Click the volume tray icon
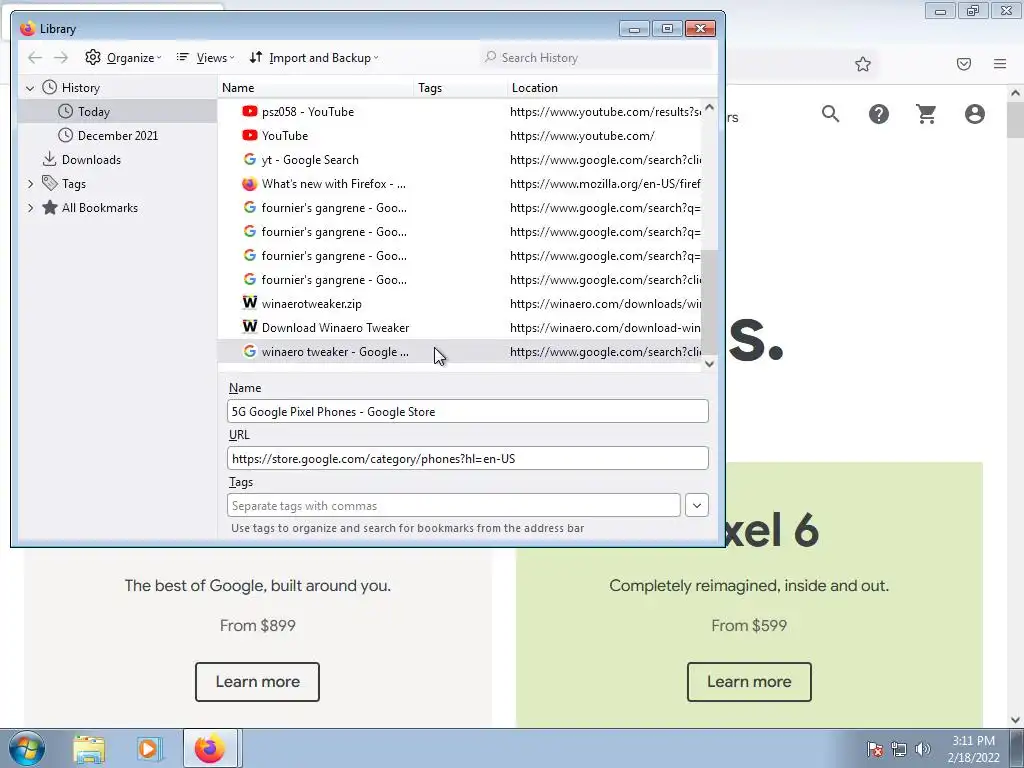This screenshot has width=1024, height=768. [923, 749]
